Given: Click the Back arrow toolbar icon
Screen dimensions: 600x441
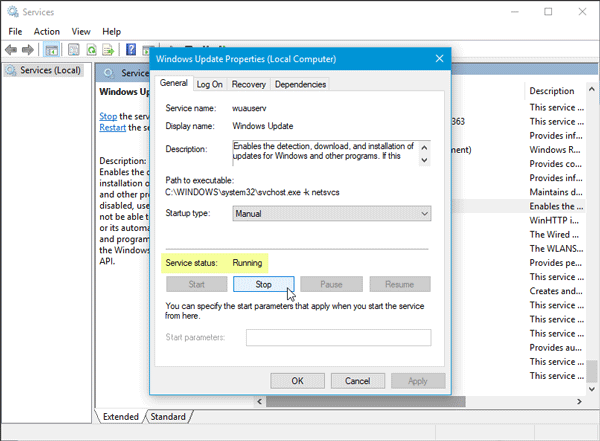Looking at the screenshot, I should click(12, 49).
